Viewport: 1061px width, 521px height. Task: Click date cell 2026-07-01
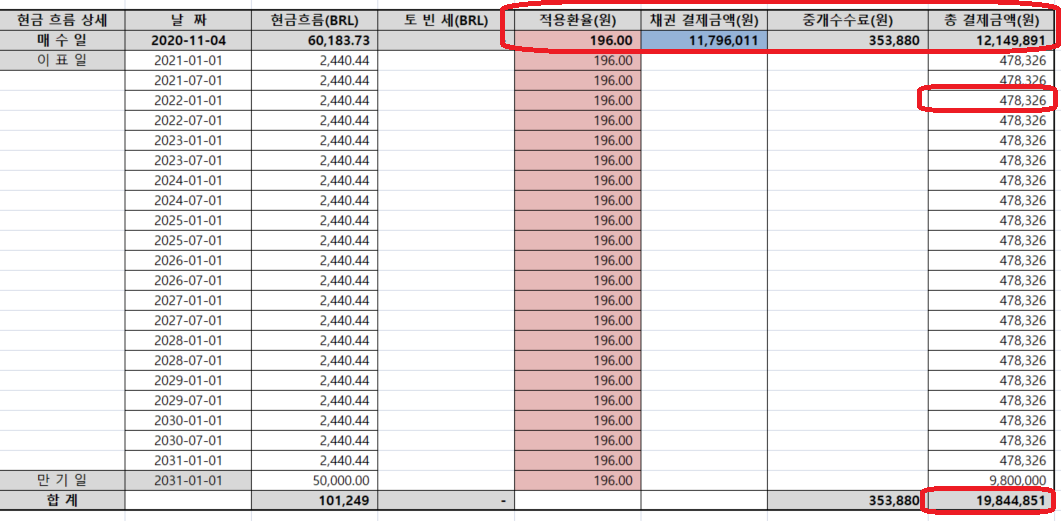coord(188,280)
